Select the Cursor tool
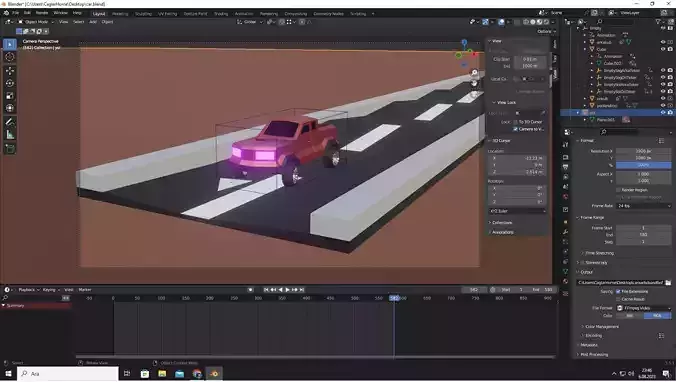 tap(9, 57)
